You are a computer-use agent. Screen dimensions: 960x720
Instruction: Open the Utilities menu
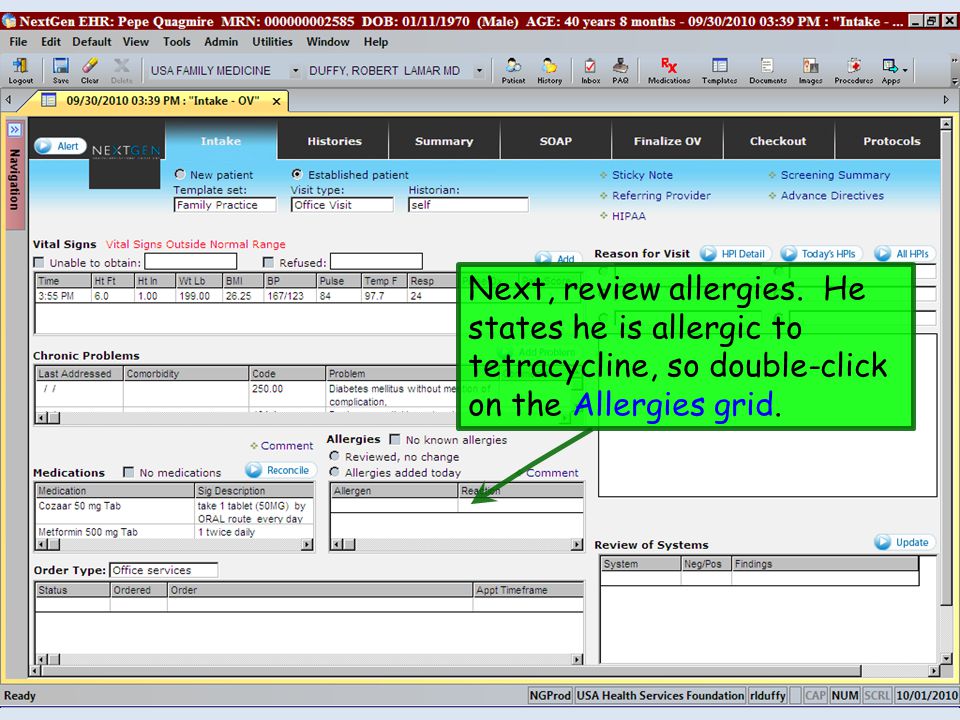[x=272, y=42]
